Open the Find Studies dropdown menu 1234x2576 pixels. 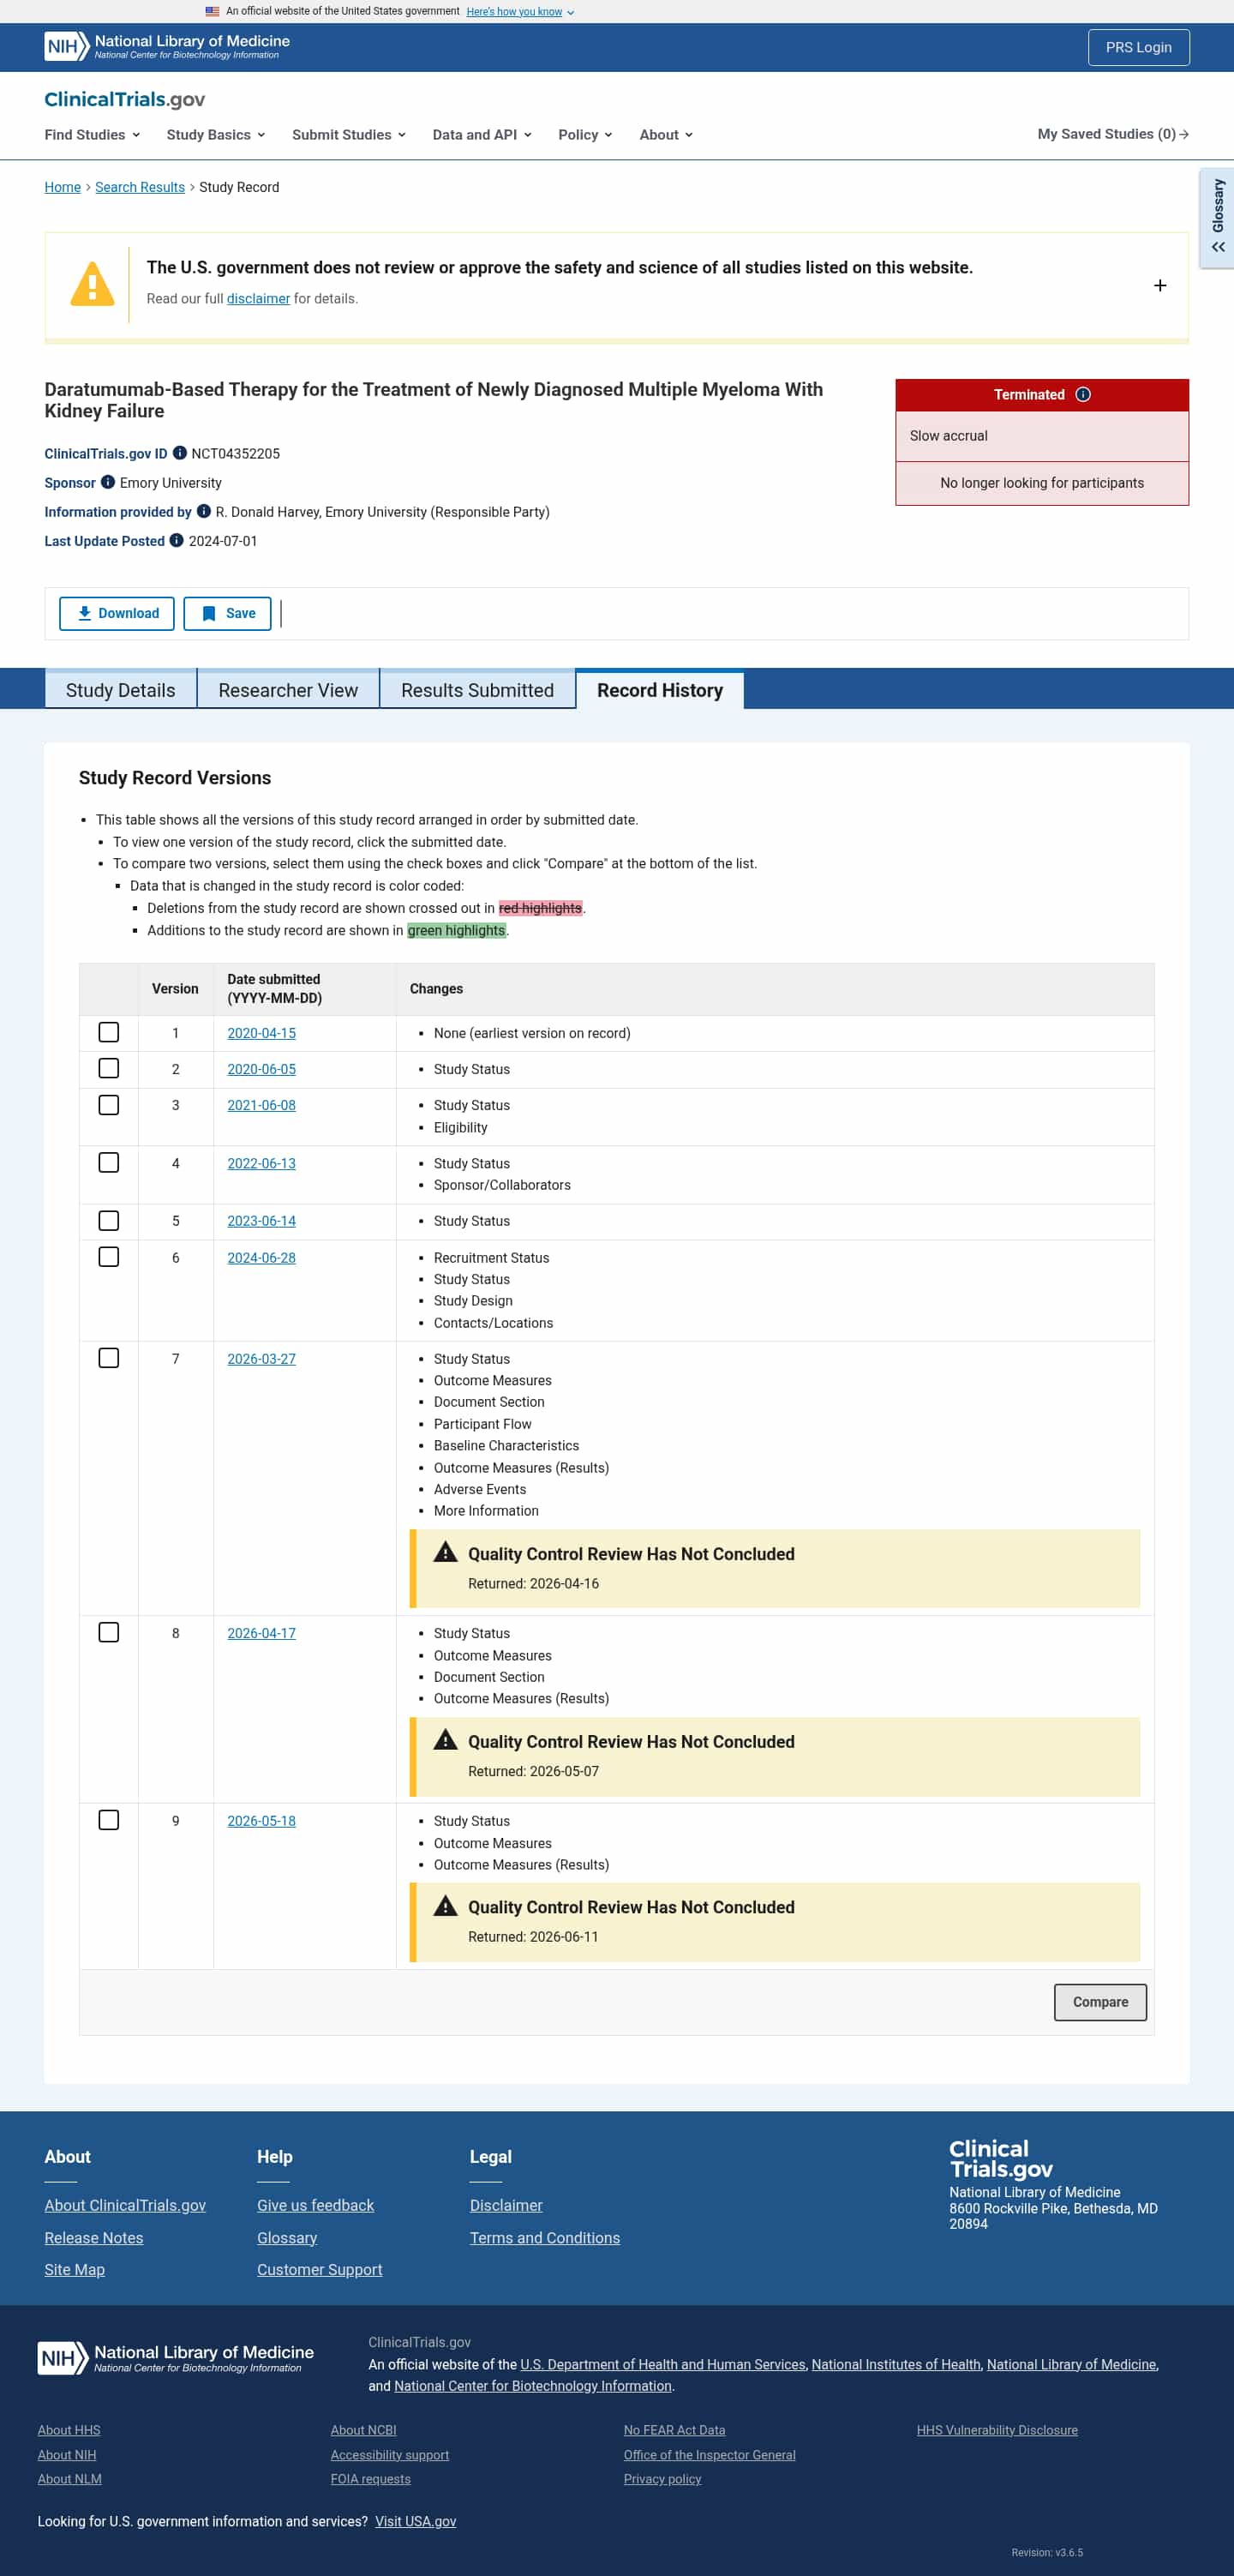click(92, 134)
